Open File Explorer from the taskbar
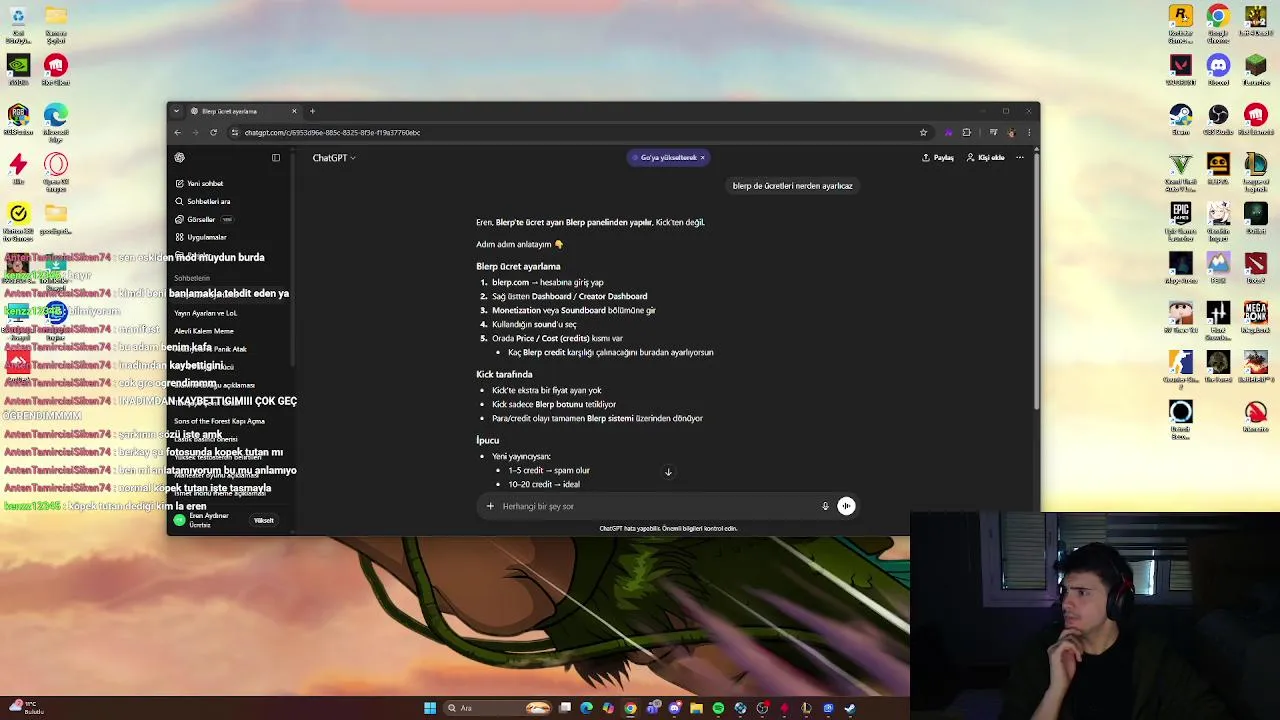This screenshot has height=720, width=1280. click(x=696, y=708)
